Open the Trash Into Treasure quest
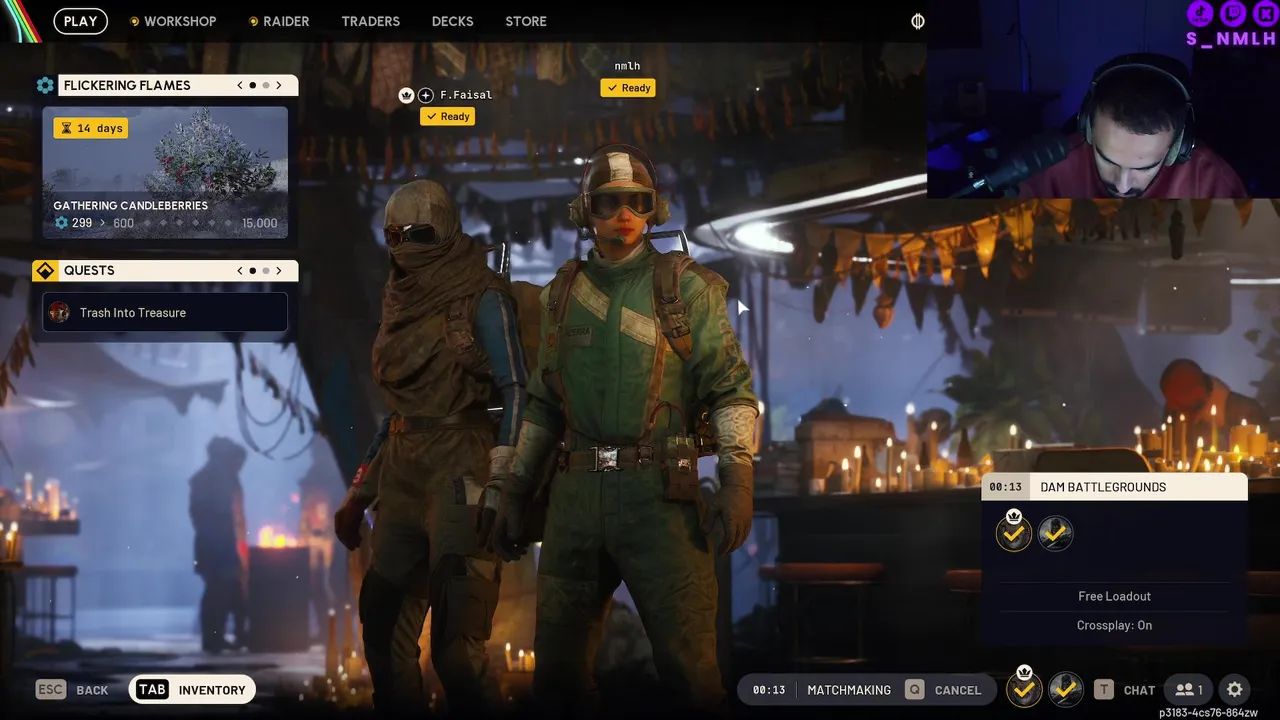The height and width of the screenshot is (720, 1280). click(165, 312)
